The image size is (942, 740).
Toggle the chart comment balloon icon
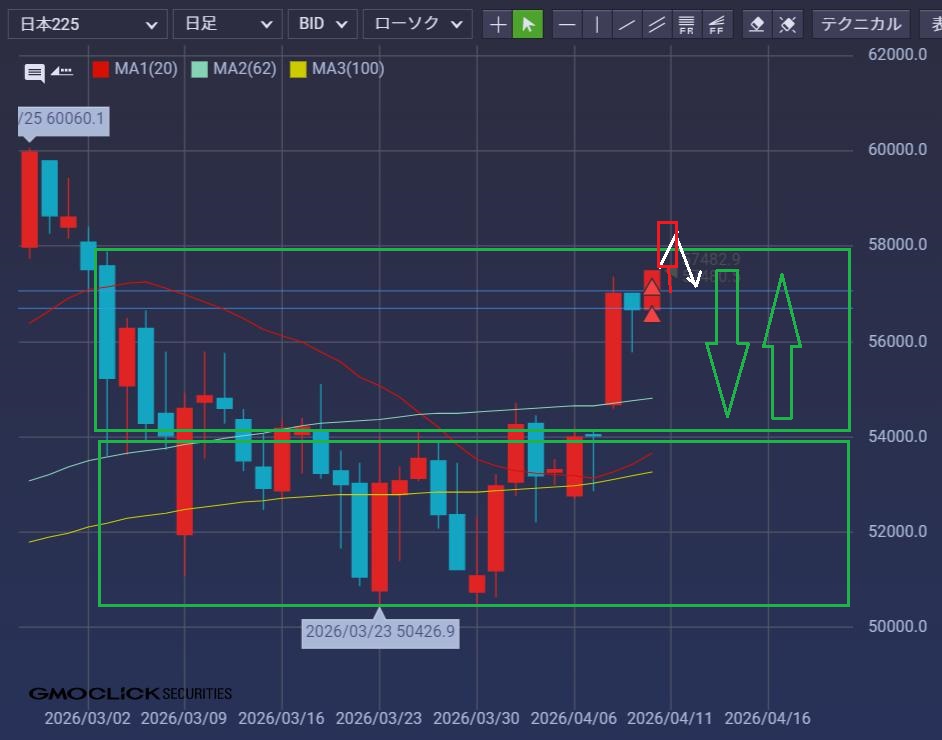click(x=35, y=71)
